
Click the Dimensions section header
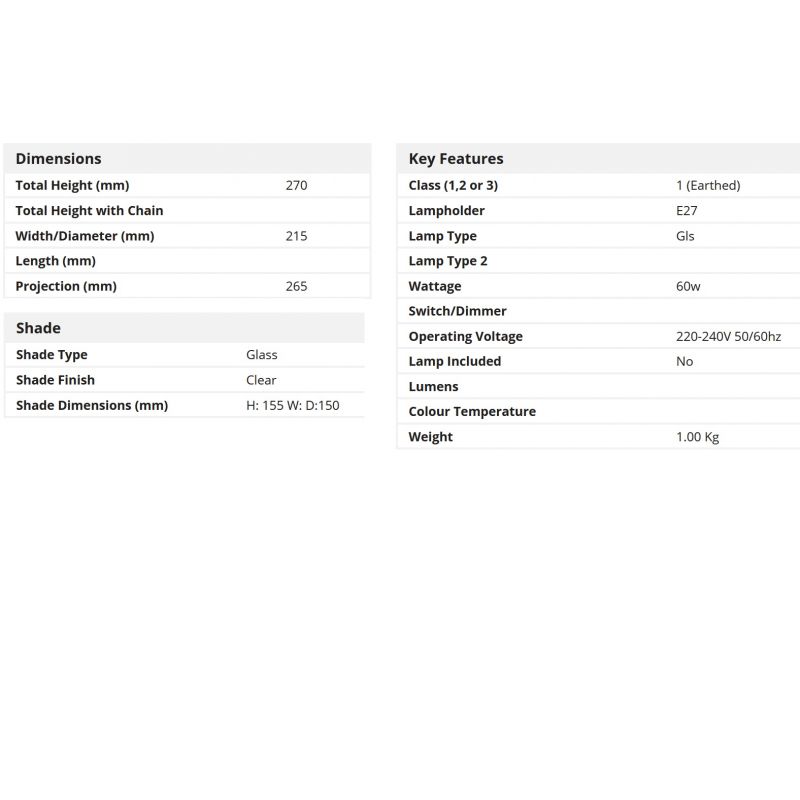coord(58,158)
